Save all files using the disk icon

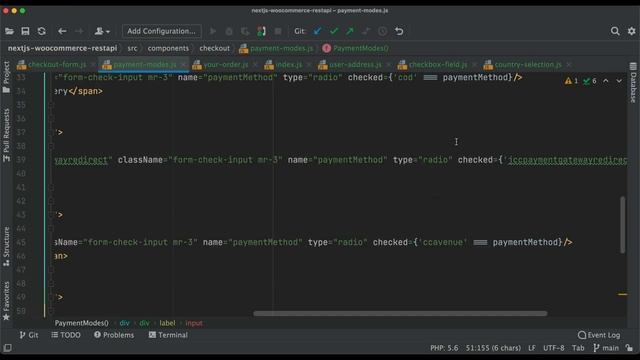[x=25, y=31]
